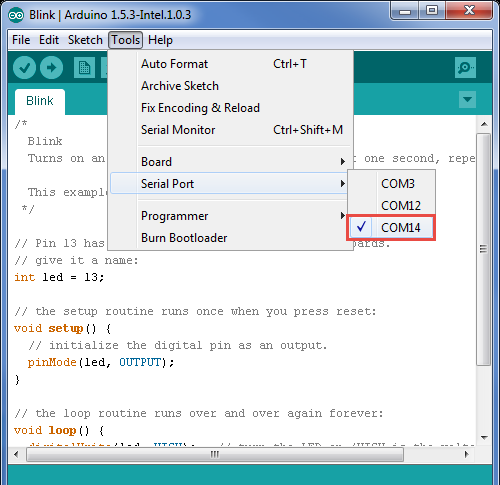
Task: Choose Burn Bootloader menu entry
Action: click(x=230, y=238)
